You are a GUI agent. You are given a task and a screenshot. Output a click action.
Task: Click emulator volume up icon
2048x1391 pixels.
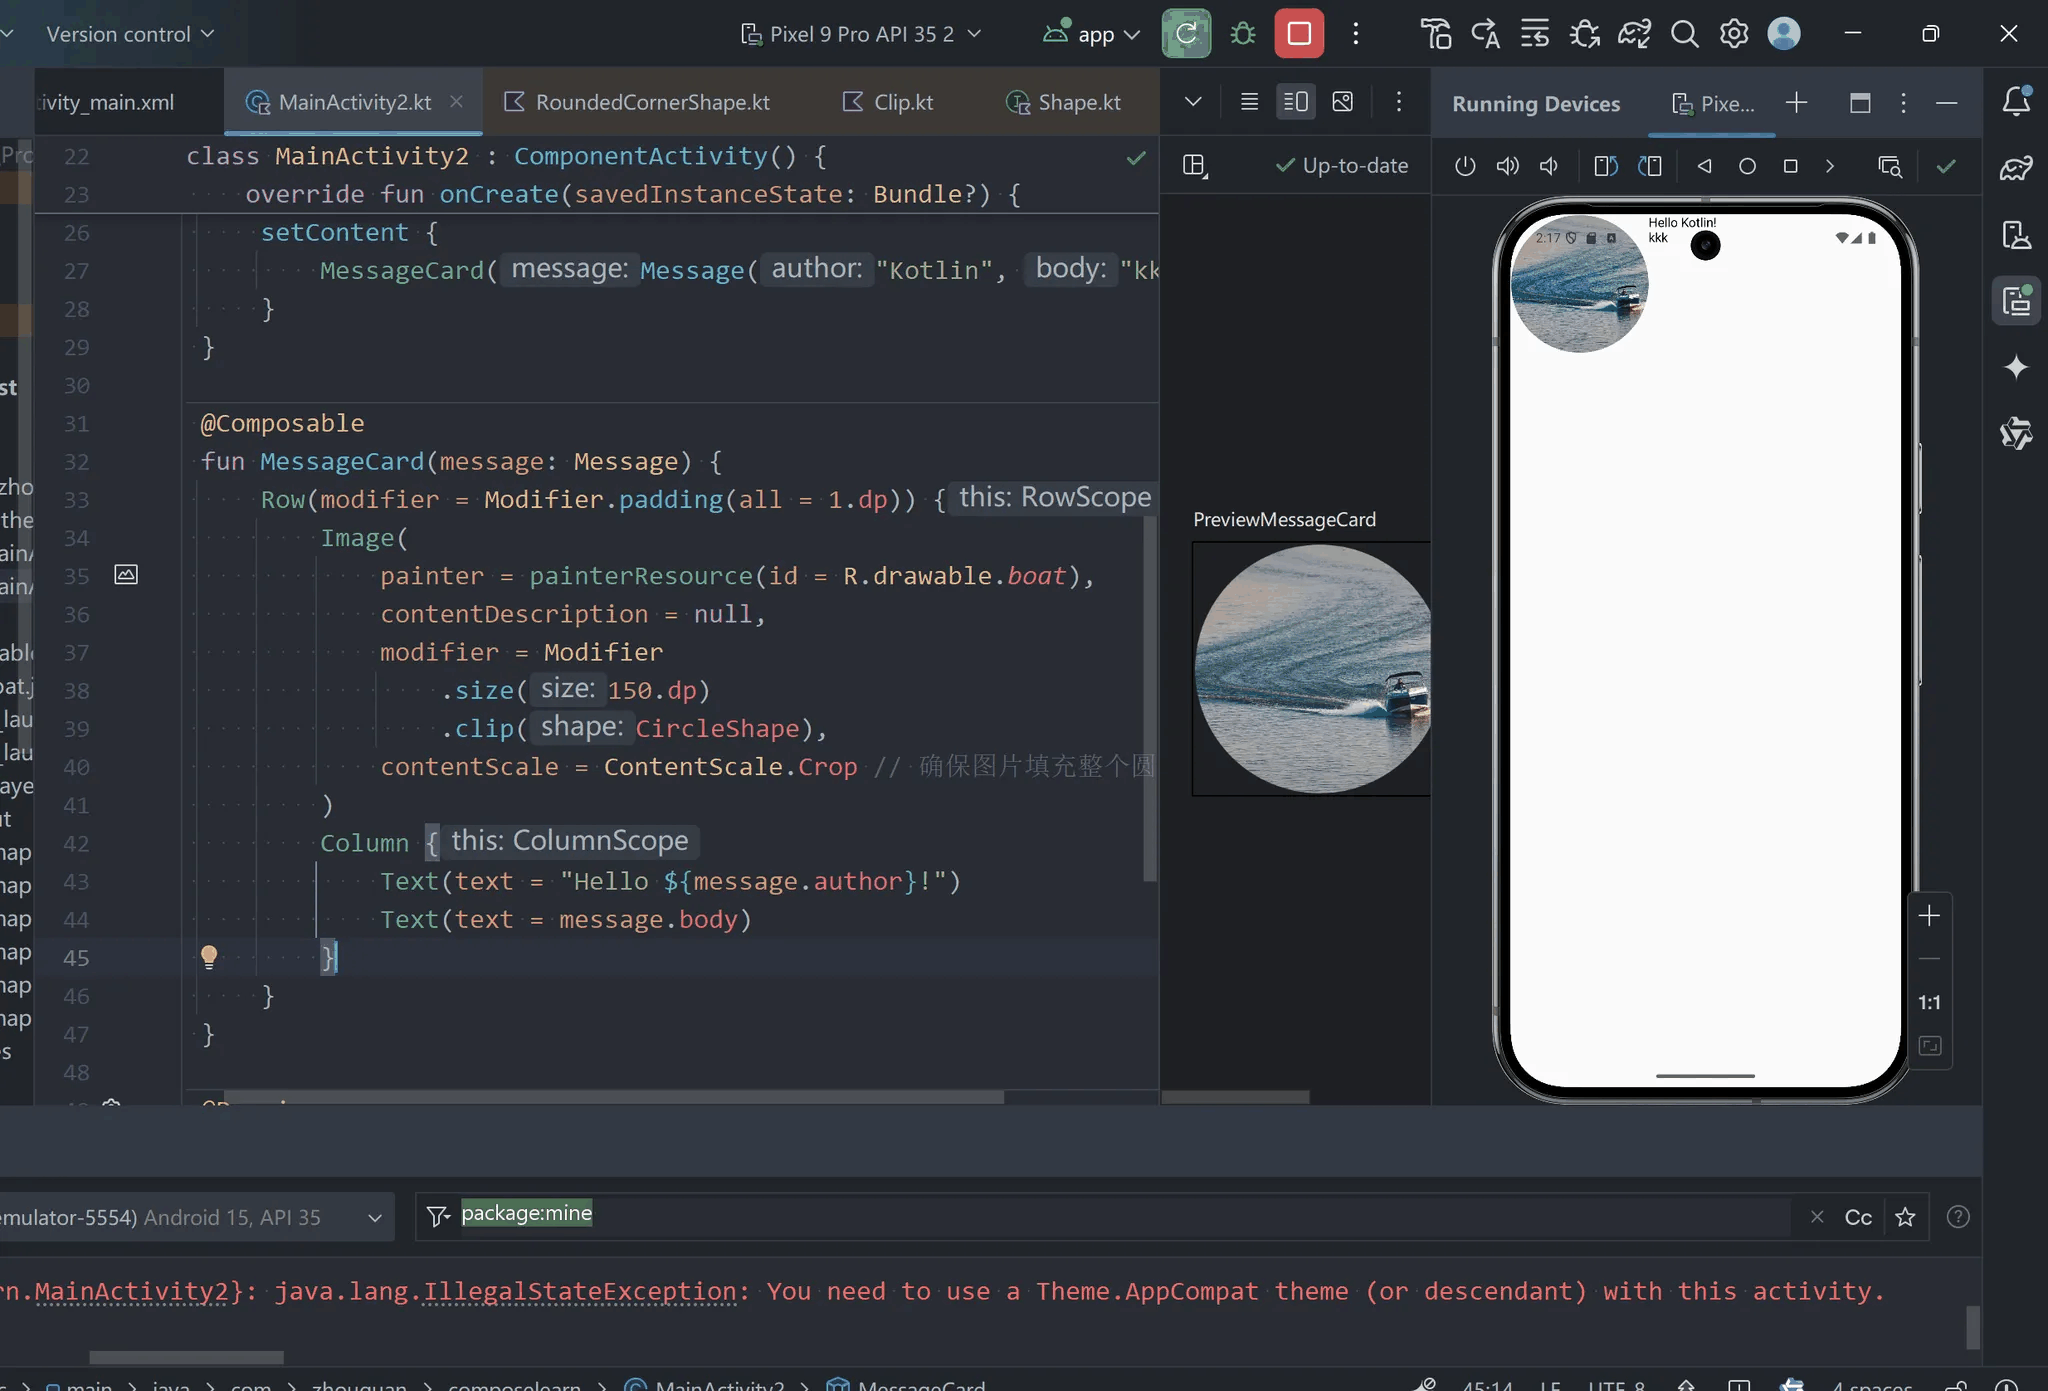coord(1507,166)
